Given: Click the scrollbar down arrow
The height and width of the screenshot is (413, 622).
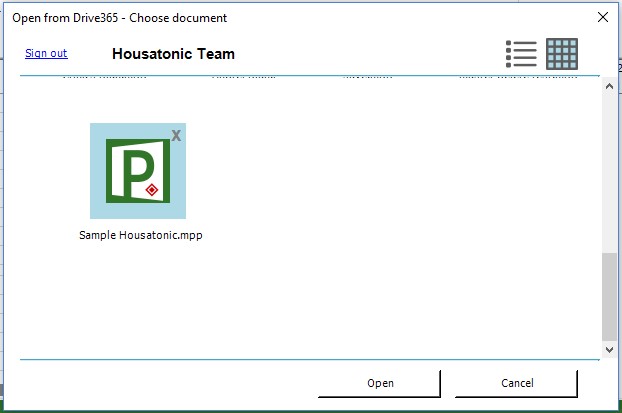Looking at the screenshot, I should pyautogui.click(x=609, y=350).
